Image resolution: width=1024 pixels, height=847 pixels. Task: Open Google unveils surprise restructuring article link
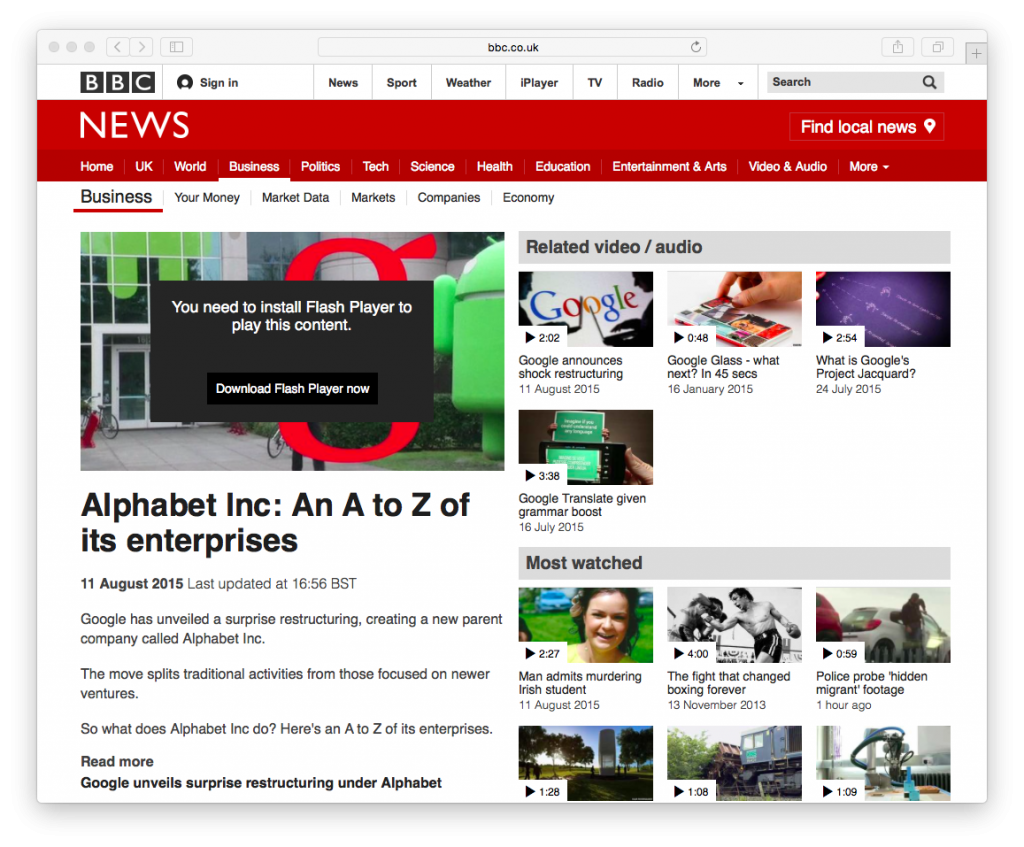(261, 782)
